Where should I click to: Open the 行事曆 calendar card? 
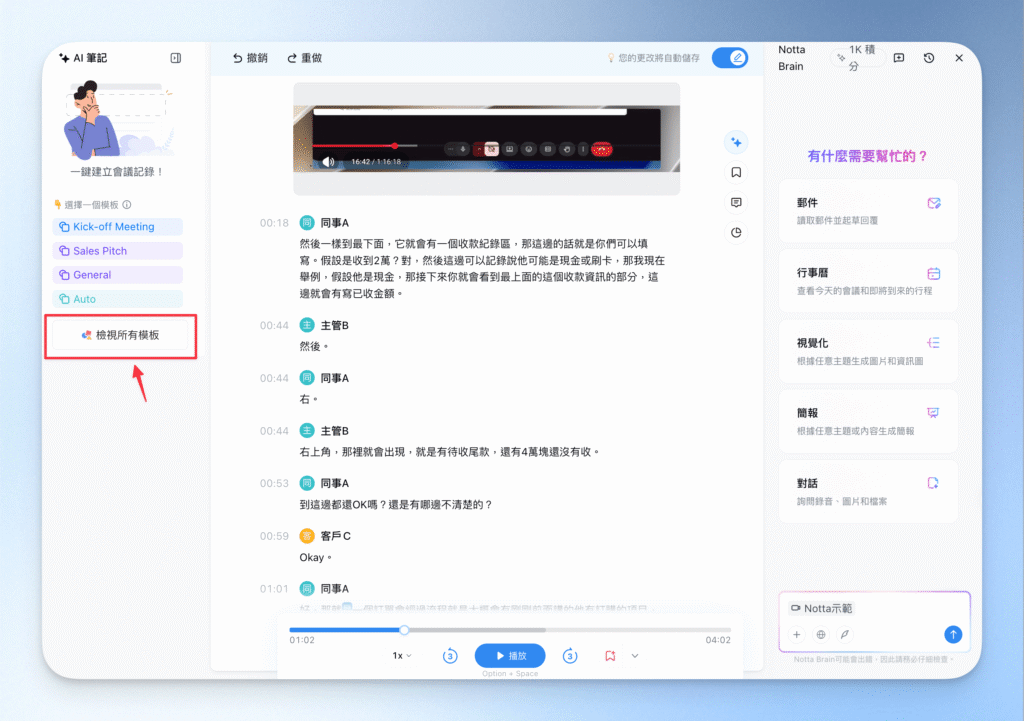(x=868, y=281)
